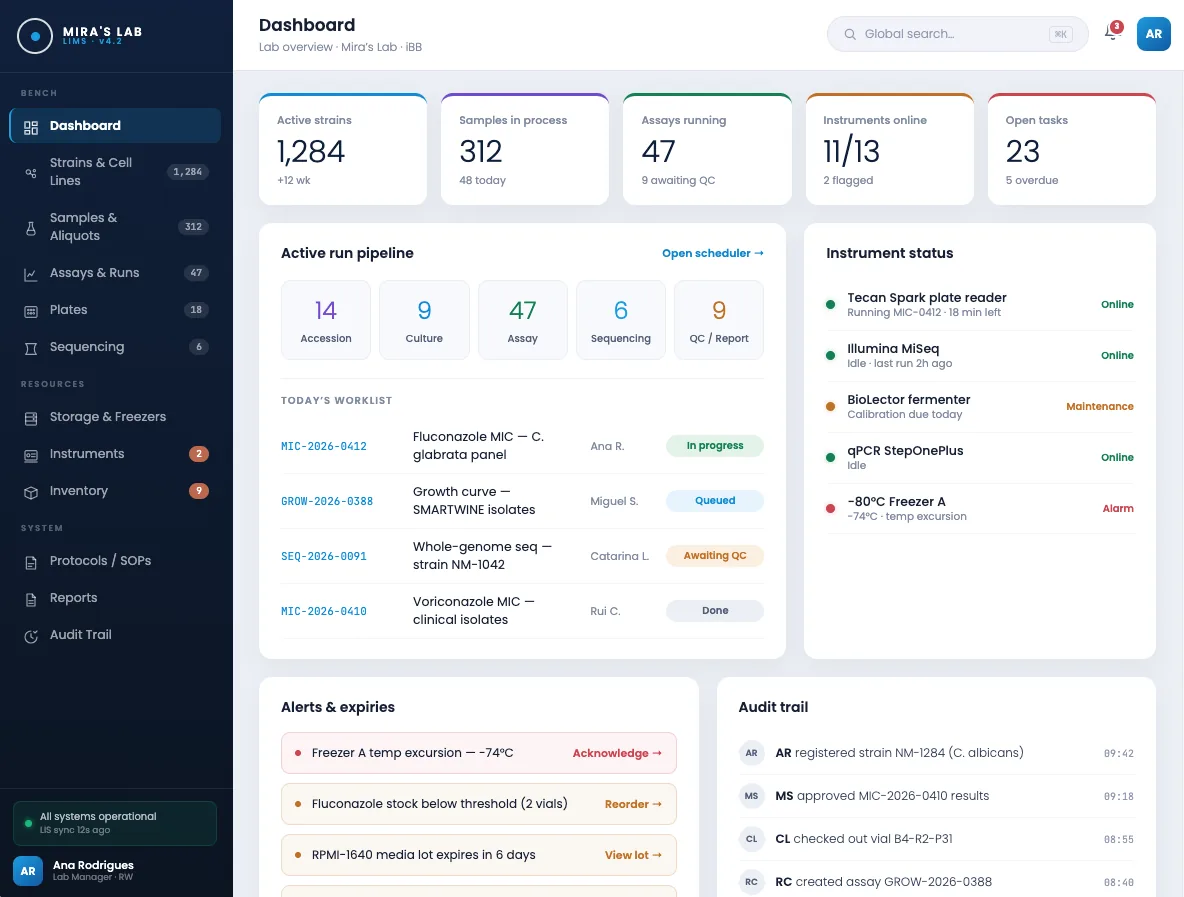Image resolution: width=1184 pixels, height=897 pixels.
Task: Open the Assays running stat card
Action: click(708, 149)
